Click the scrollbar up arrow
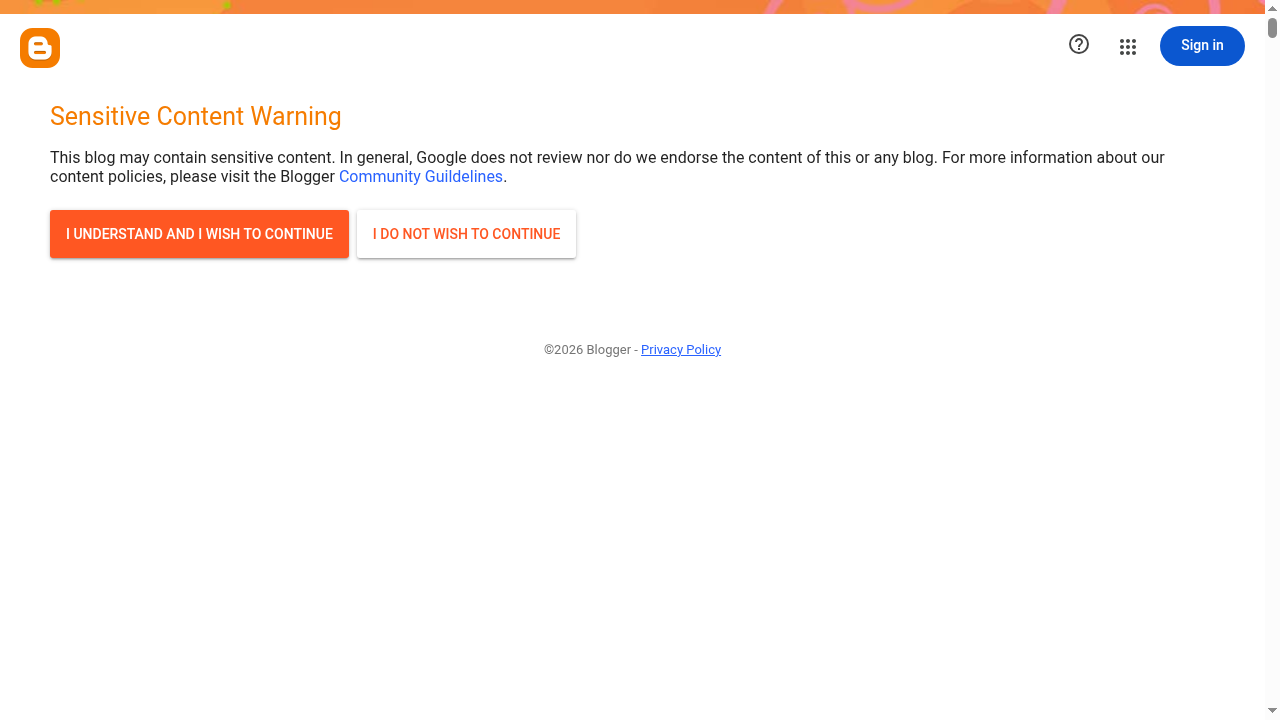The height and width of the screenshot is (720, 1280). [1272, 7]
